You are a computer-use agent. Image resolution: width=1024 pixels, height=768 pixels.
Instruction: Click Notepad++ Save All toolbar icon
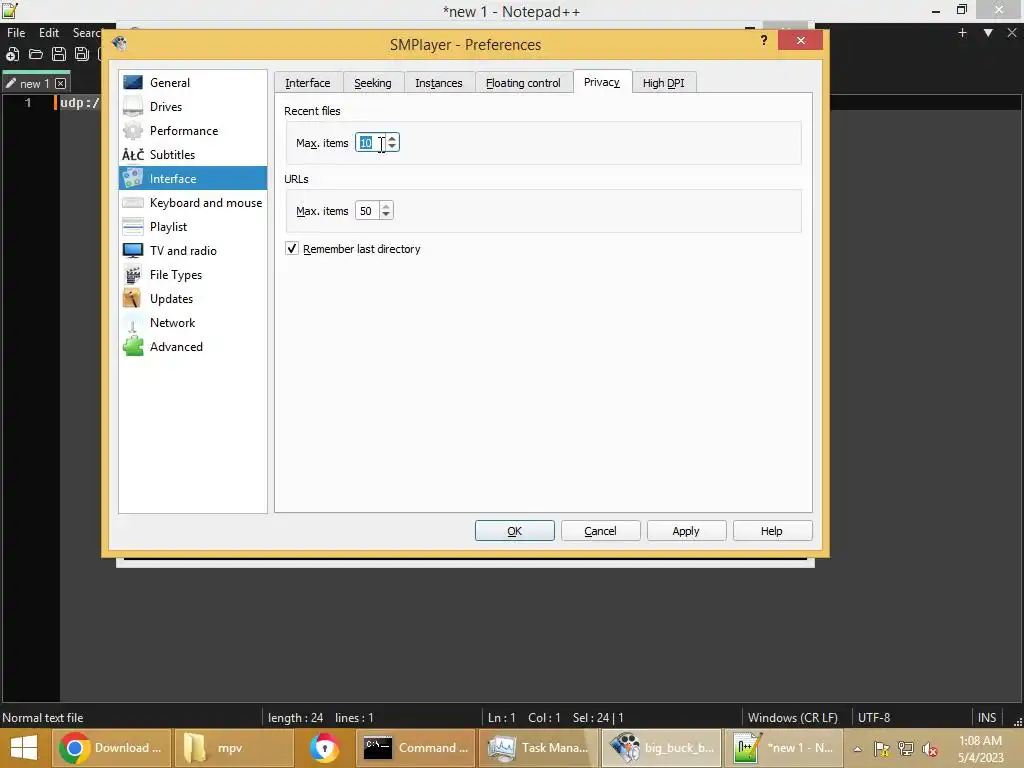point(81,54)
